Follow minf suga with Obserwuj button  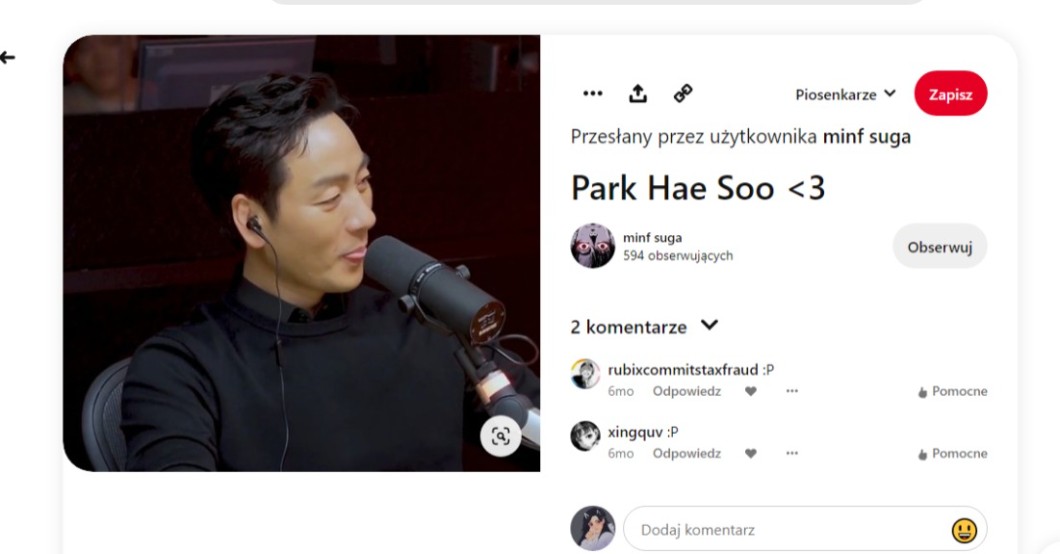pos(939,247)
